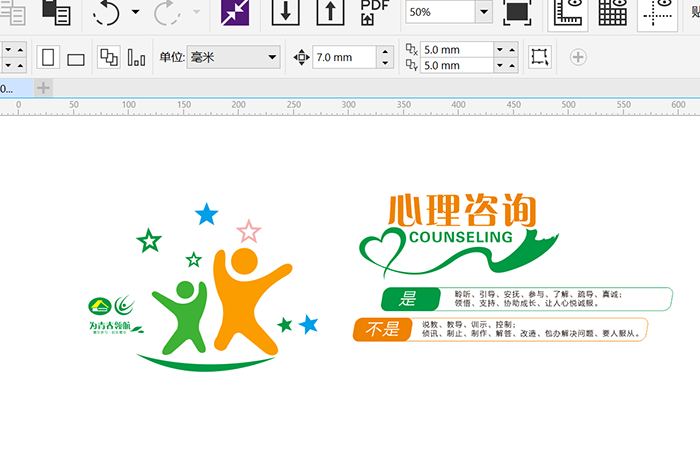
Task: Toggle the show guidelines button
Action: point(658,13)
